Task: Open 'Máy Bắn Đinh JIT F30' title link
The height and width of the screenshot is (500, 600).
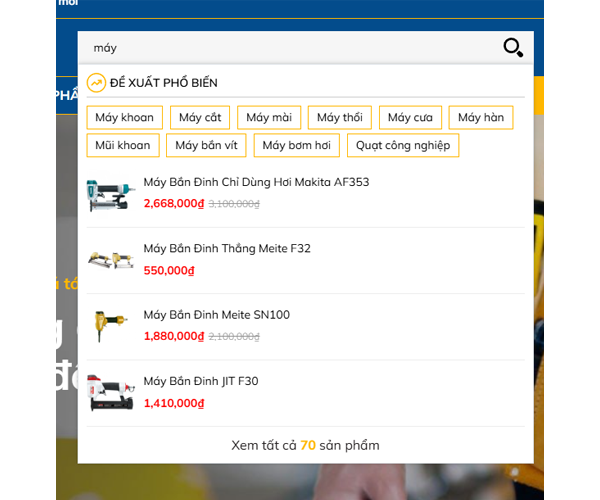Action: pyautogui.click(x=201, y=381)
